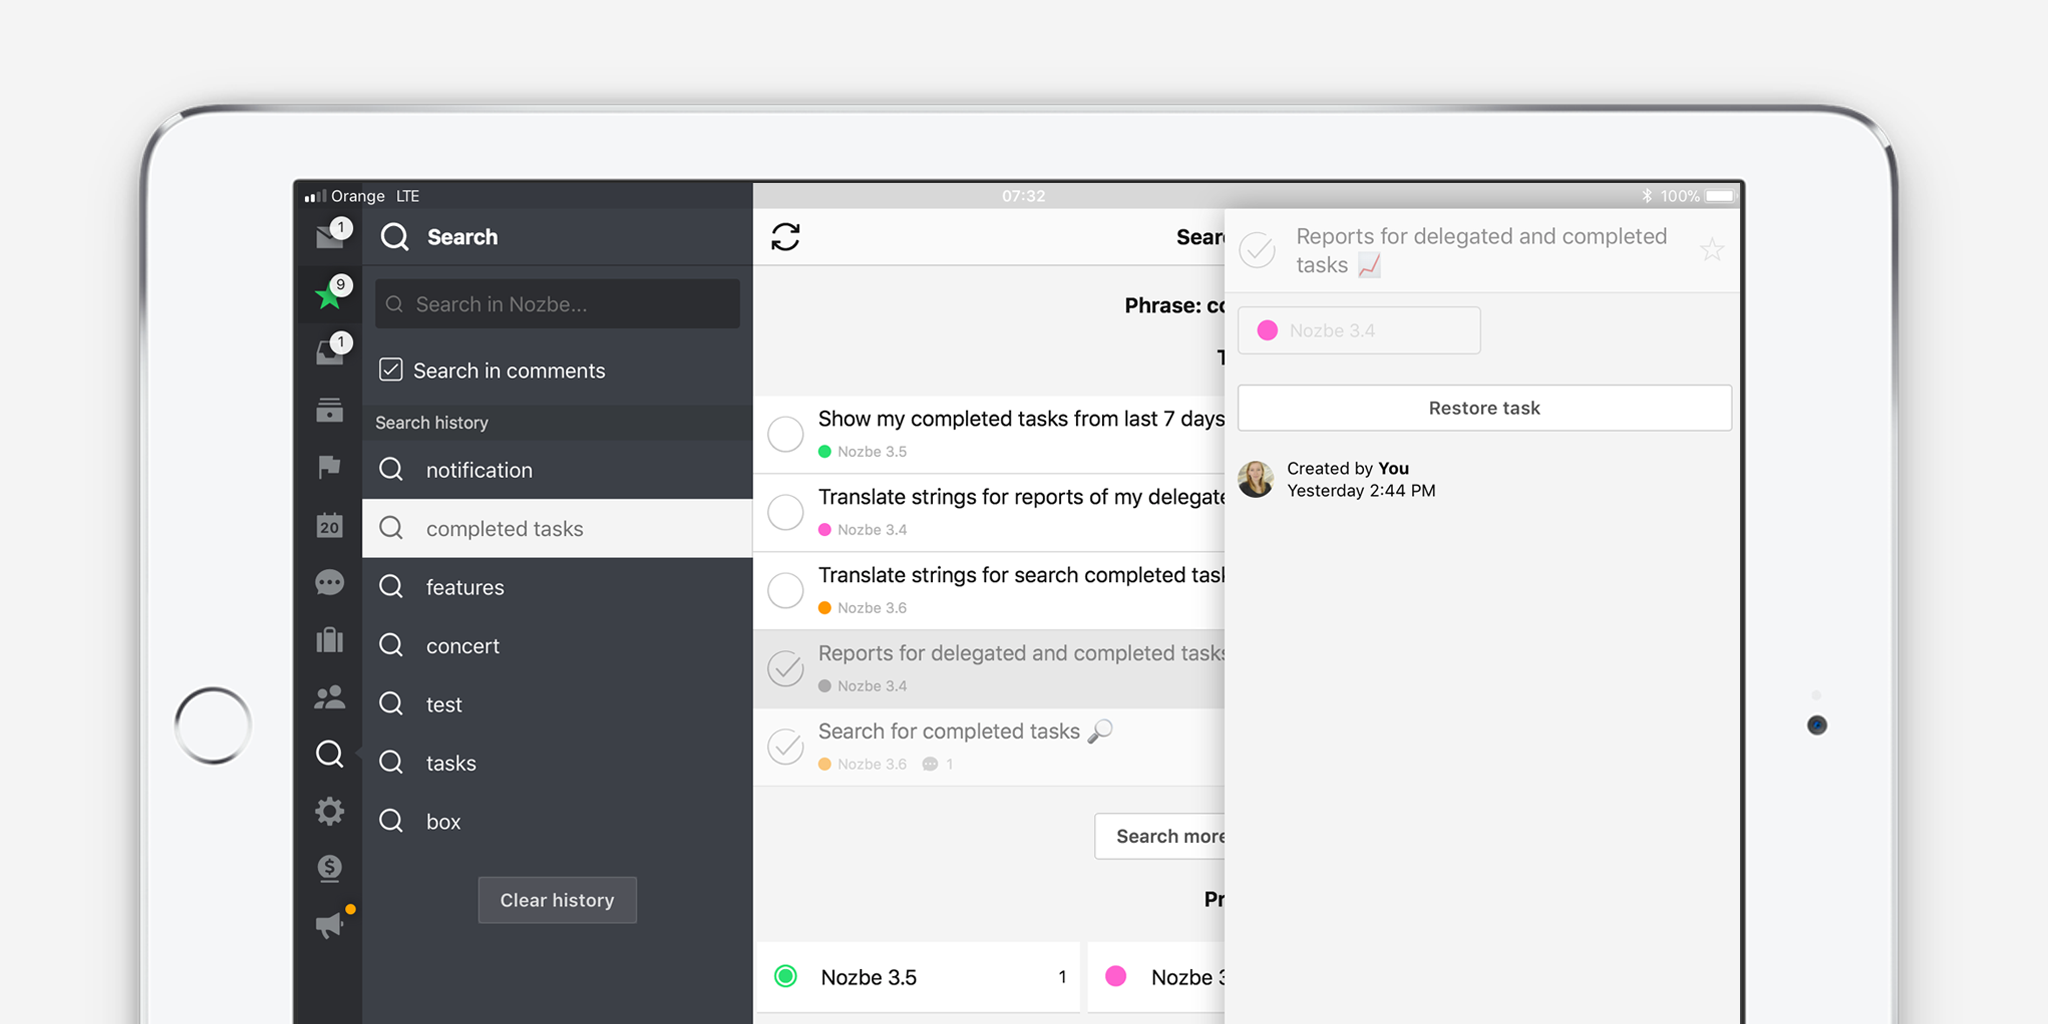Open the Team people icon
2048x1024 pixels.
click(330, 697)
